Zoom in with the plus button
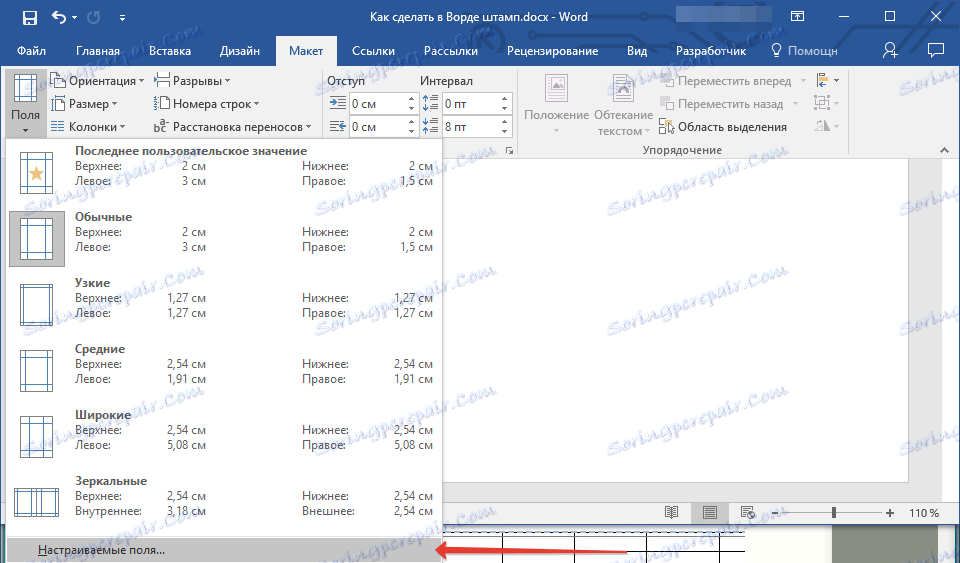Viewport: 960px width, 563px height. pos(890,513)
